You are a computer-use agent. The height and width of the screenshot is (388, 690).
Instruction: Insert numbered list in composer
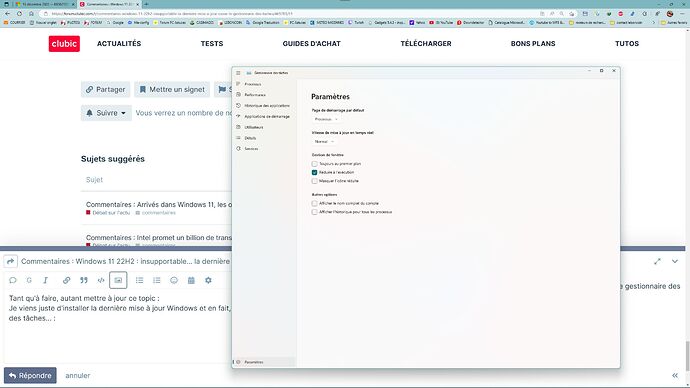point(157,280)
